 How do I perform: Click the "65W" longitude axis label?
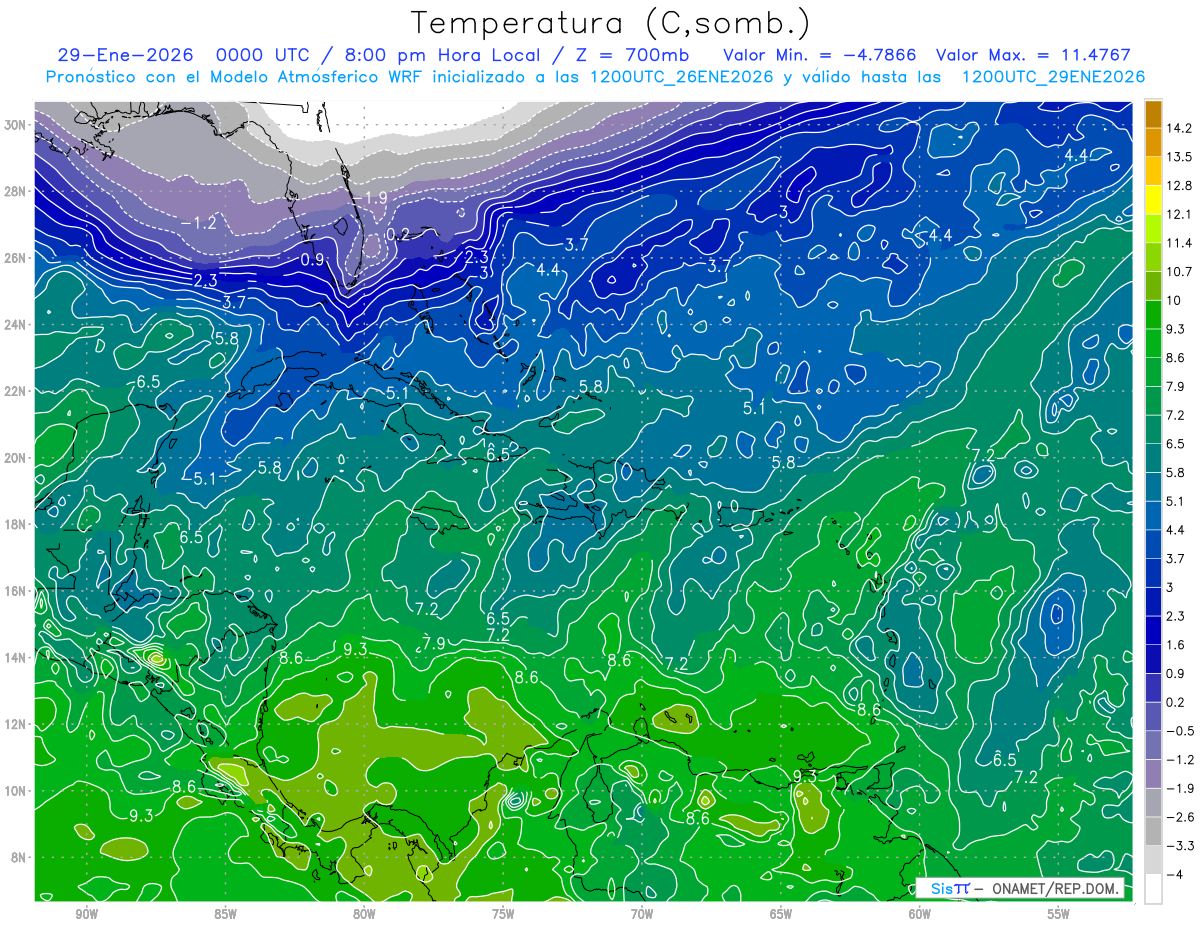781,913
